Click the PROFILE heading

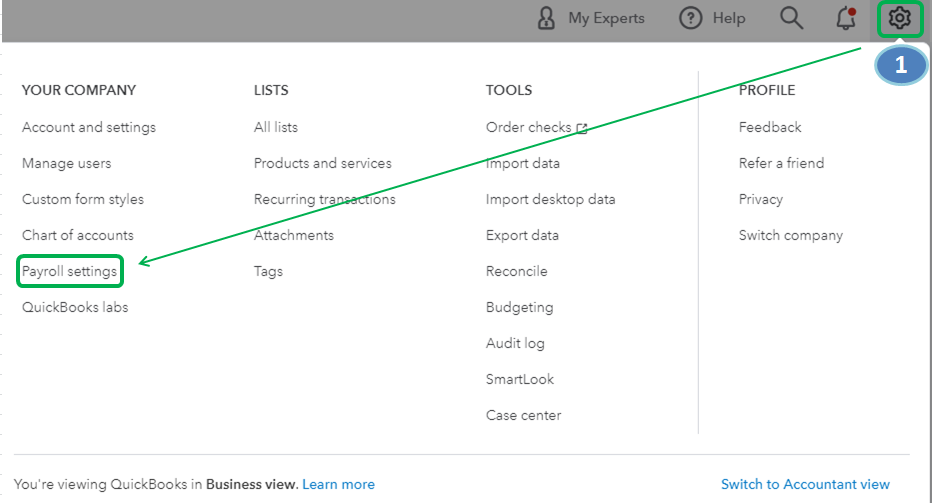point(767,90)
